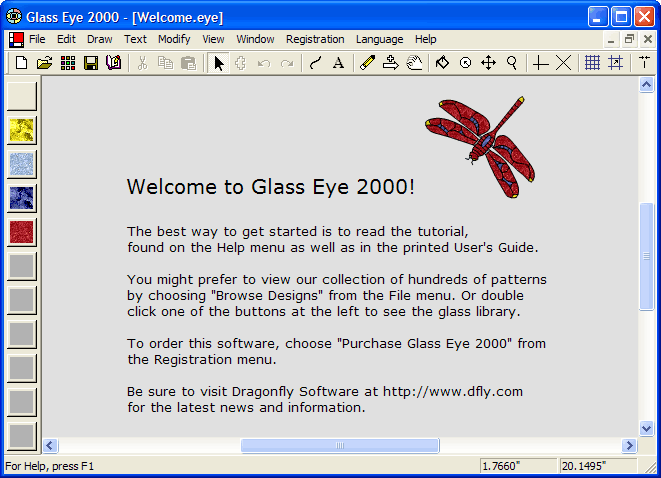Open the Text menu
Screen dimensions: 661x478
(x=135, y=39)
